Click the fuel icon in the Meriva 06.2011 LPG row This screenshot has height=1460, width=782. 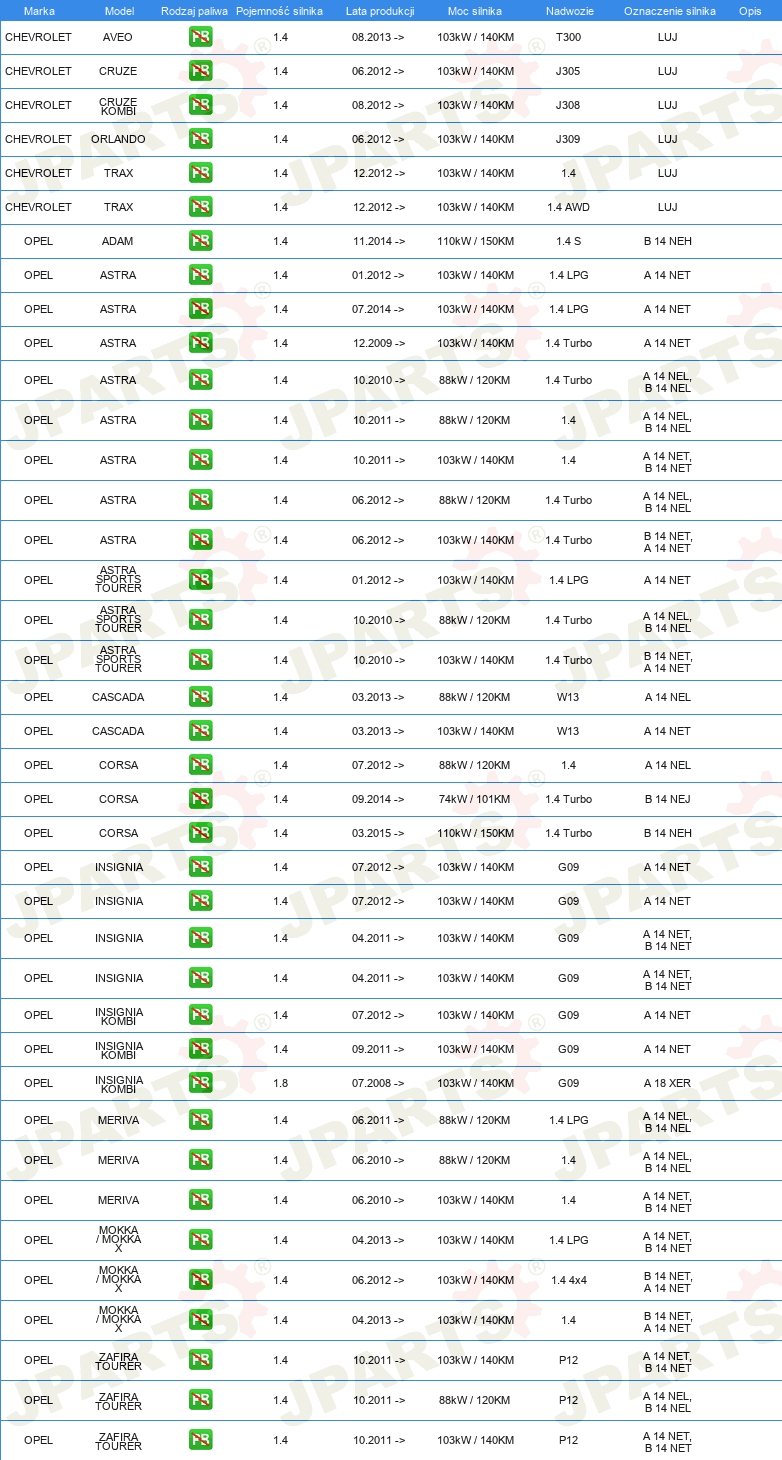(200, 1121)
